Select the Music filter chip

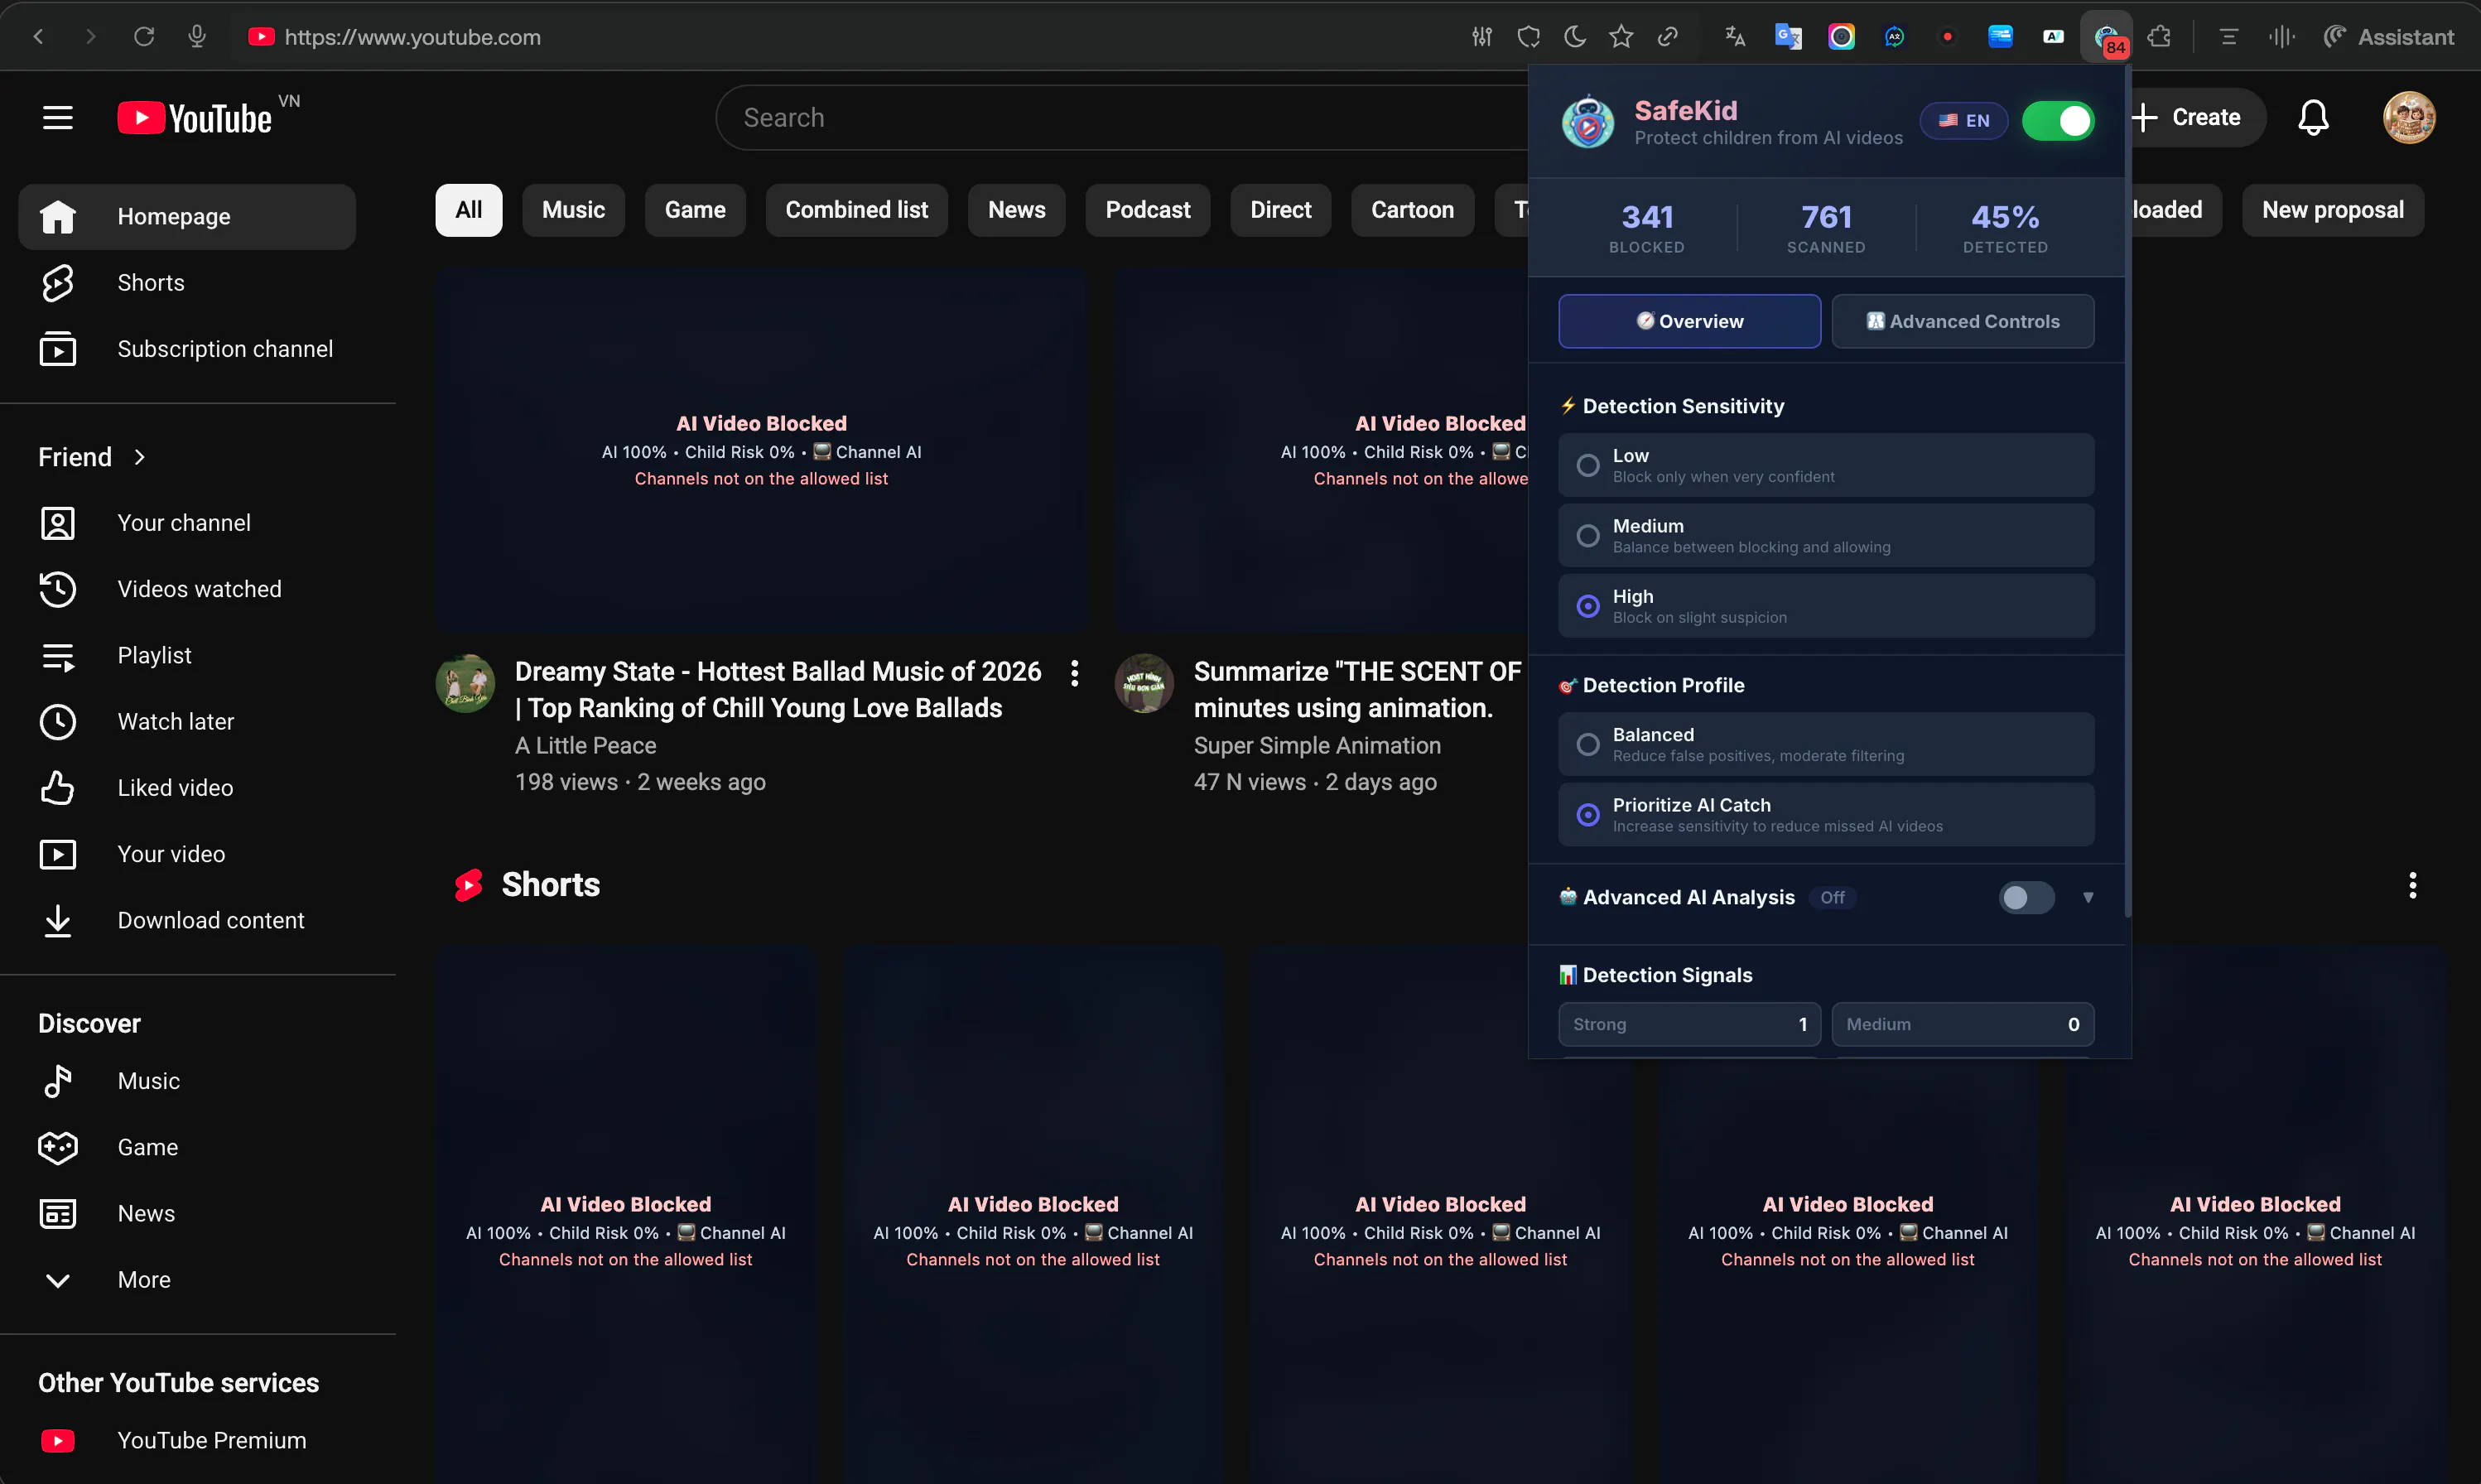(573, 210)
